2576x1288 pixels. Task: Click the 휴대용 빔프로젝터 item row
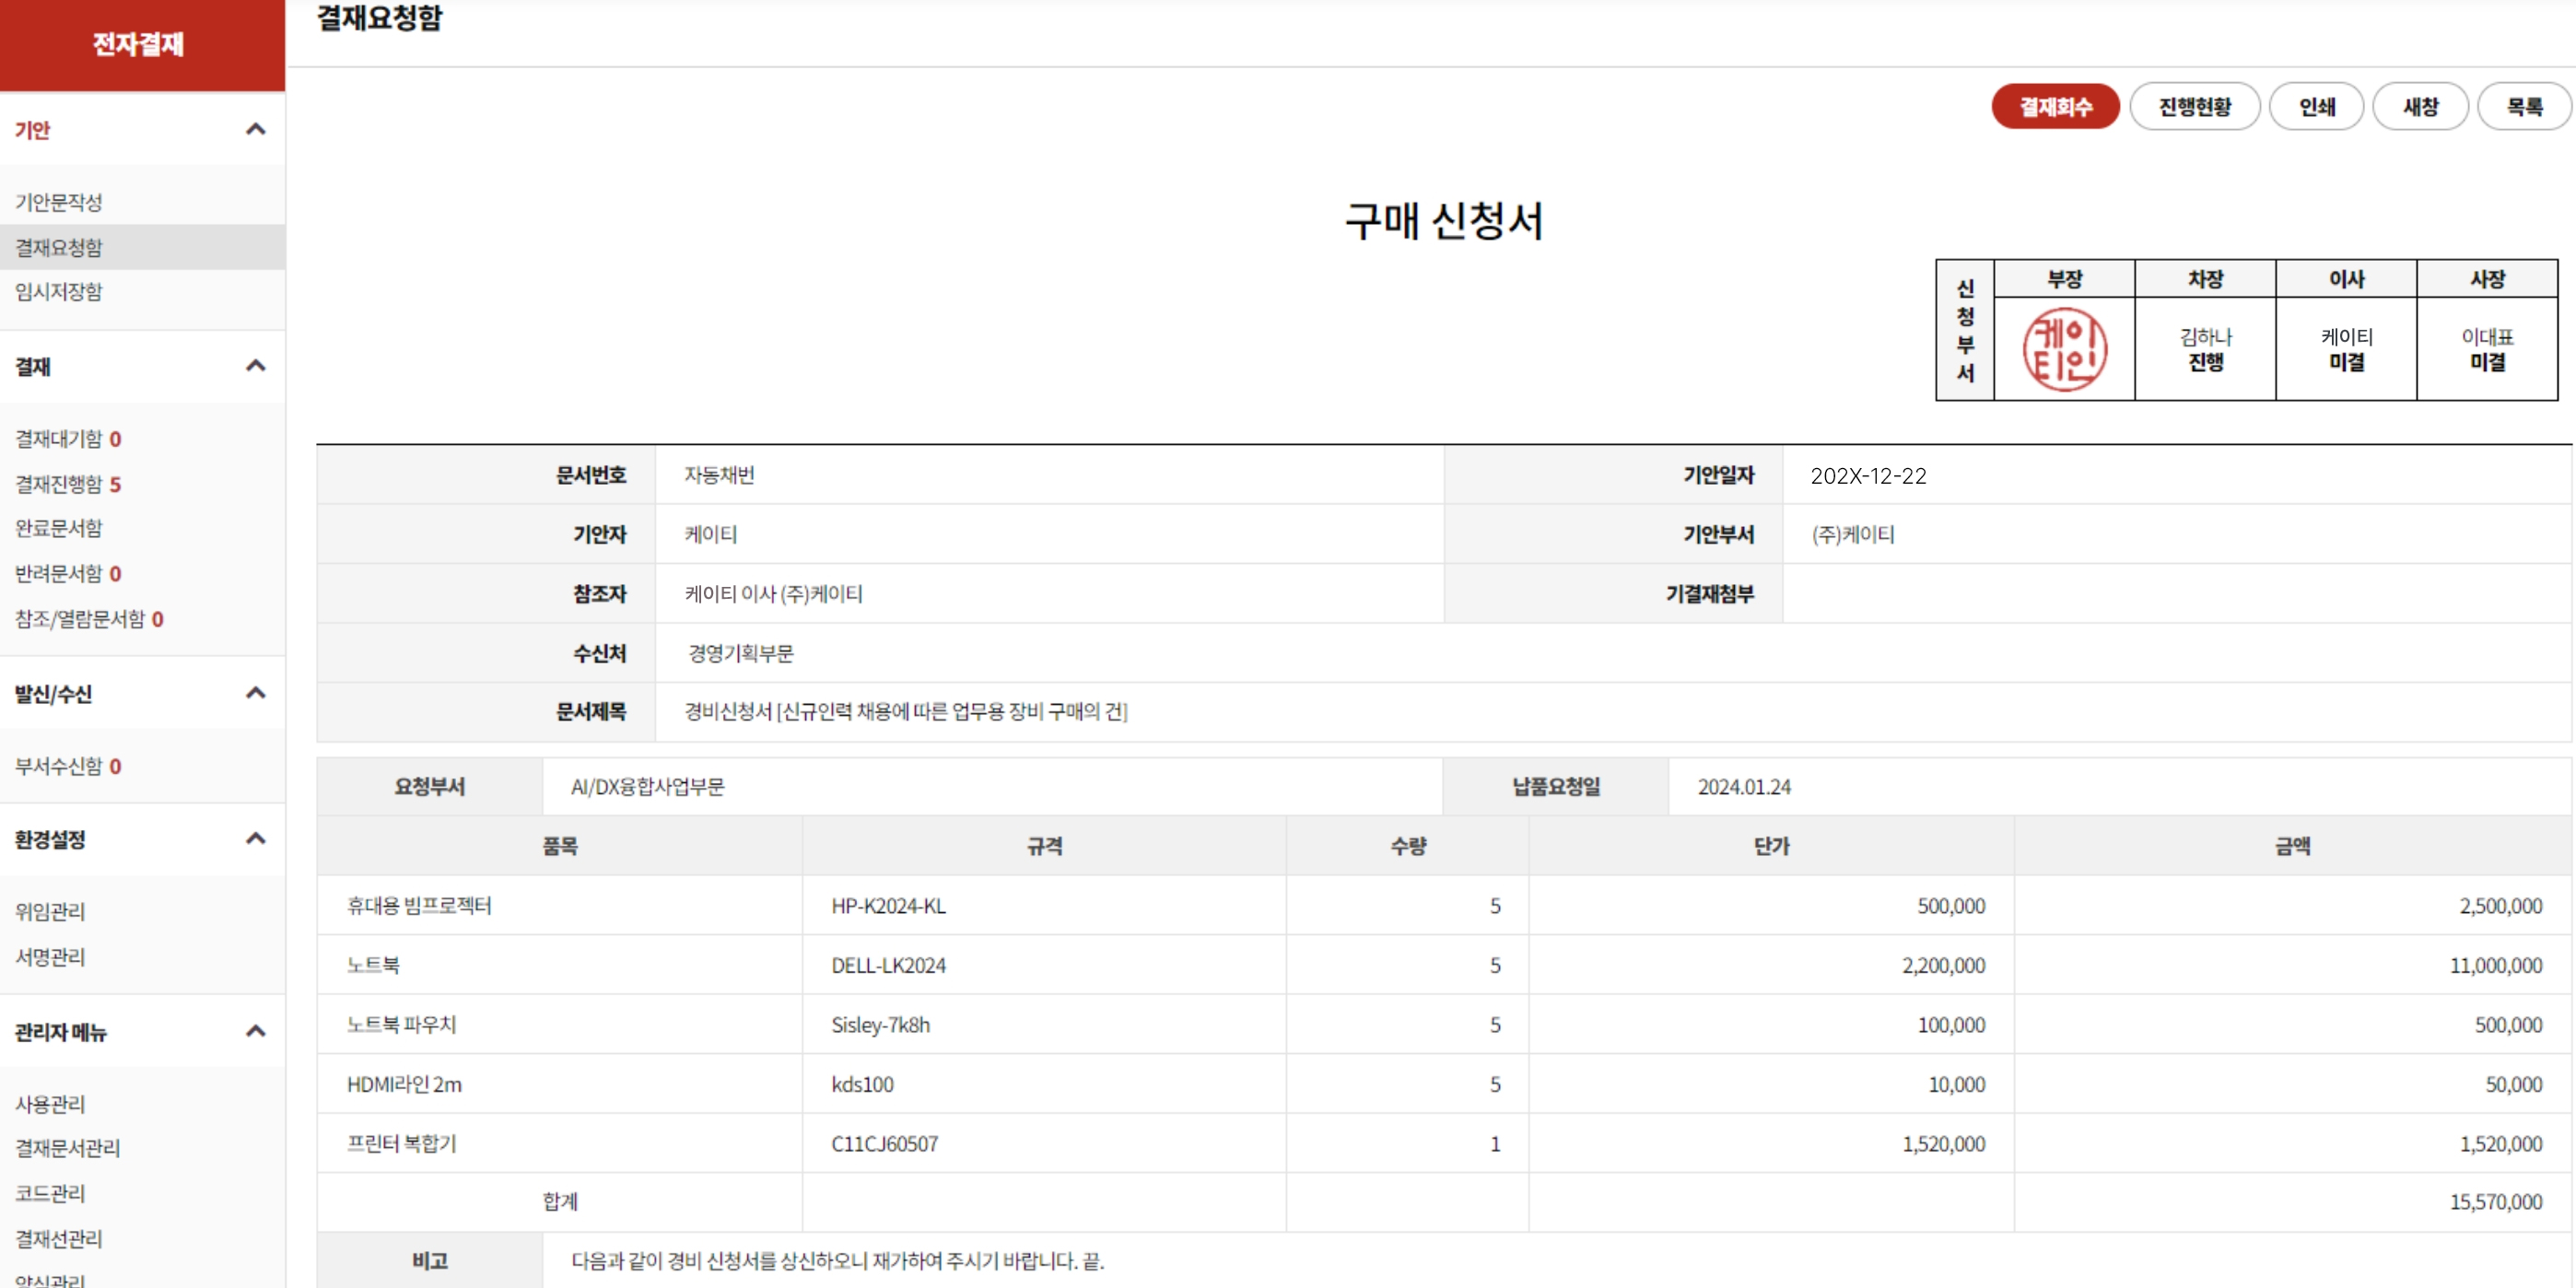coord(1443,905)
